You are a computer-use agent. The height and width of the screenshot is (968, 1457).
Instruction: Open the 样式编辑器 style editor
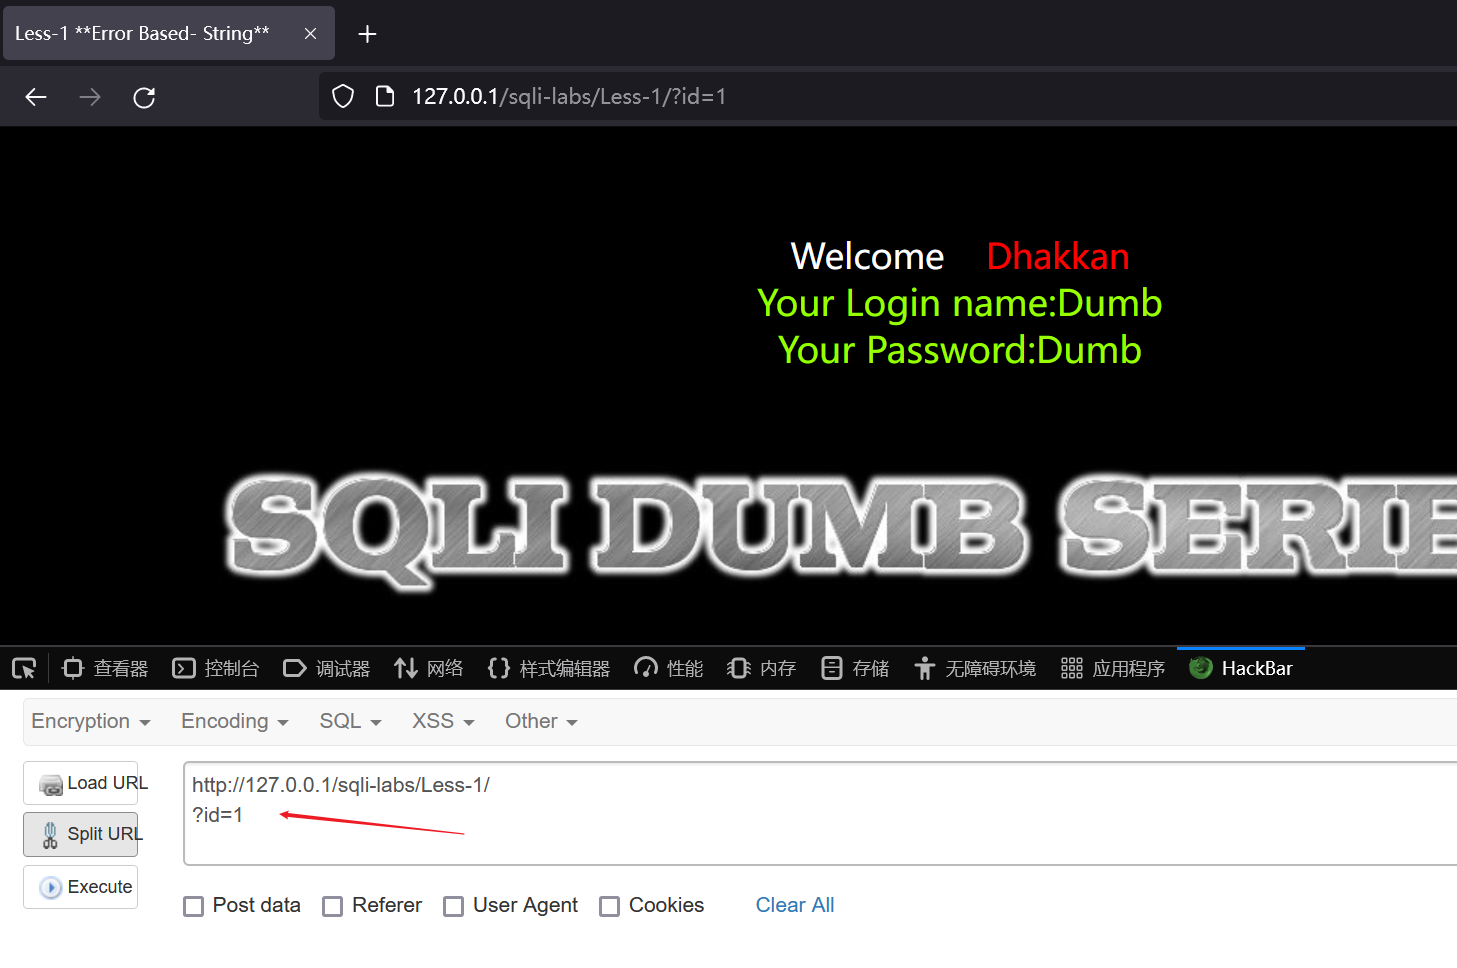tap(548, 668)
